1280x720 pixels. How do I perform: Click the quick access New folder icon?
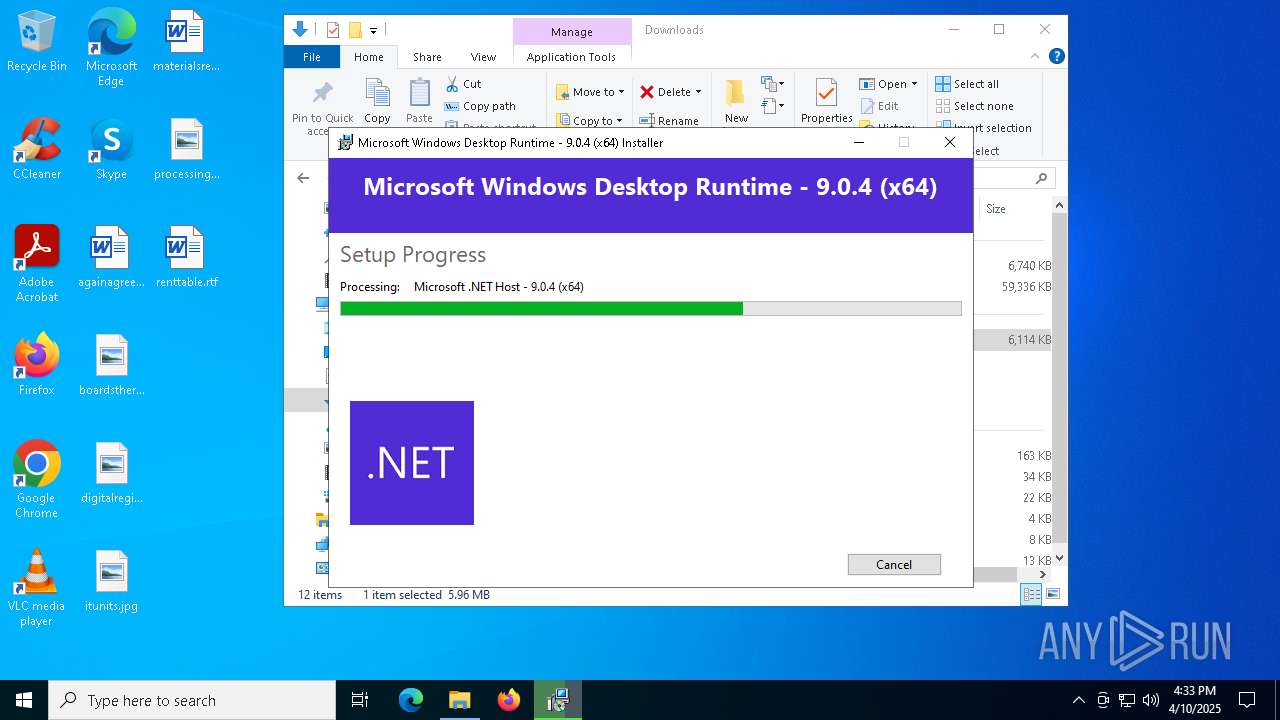coord(354,30)
